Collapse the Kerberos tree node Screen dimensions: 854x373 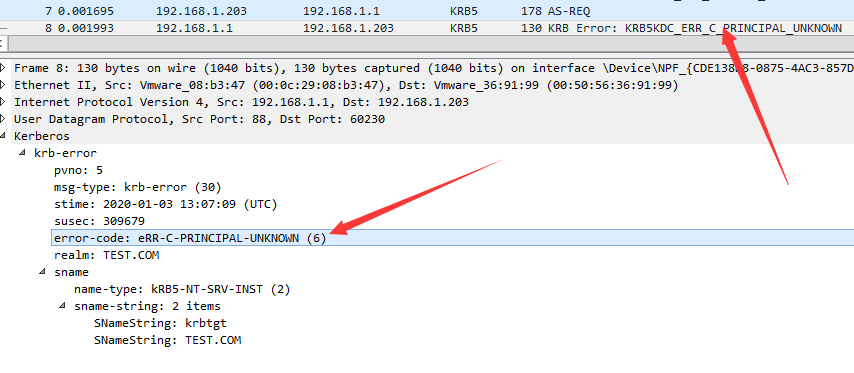tap(3, 136)
